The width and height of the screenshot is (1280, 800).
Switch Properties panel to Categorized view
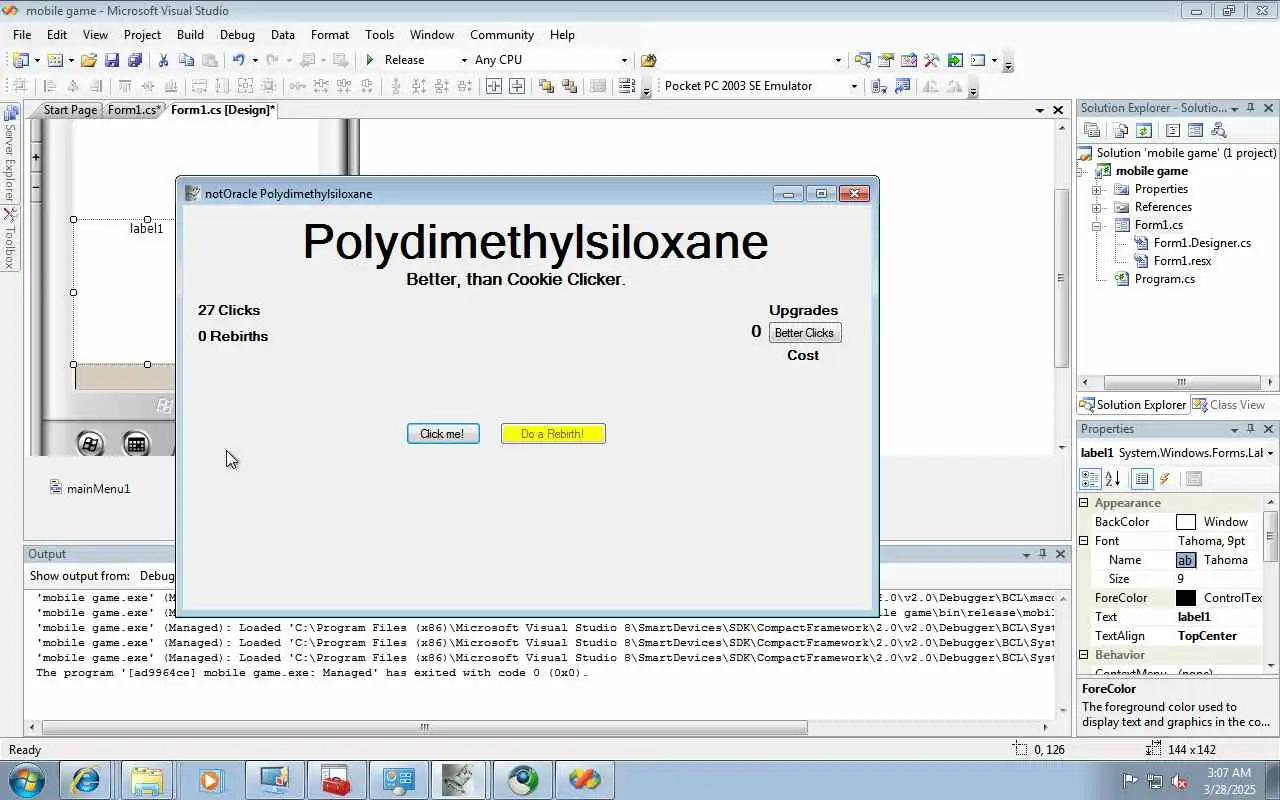[1090, 479]
